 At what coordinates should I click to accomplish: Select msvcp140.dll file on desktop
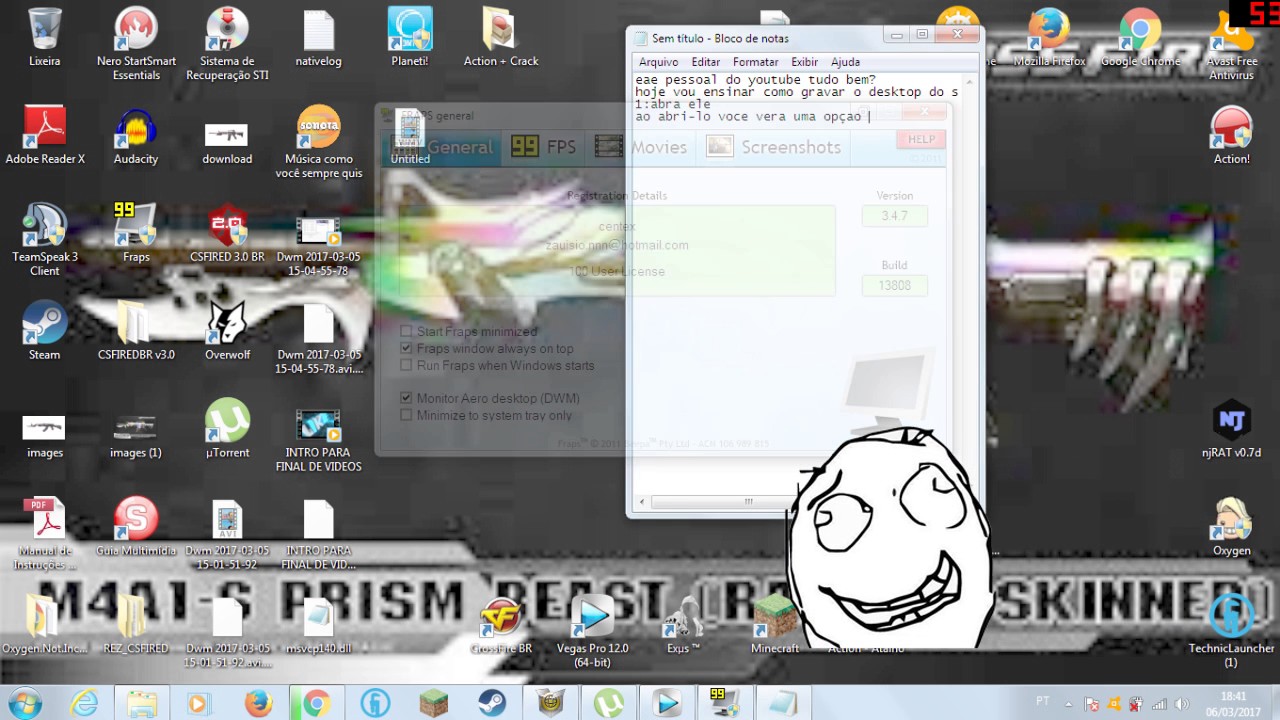pyautogui.click(x=318, y=625)
